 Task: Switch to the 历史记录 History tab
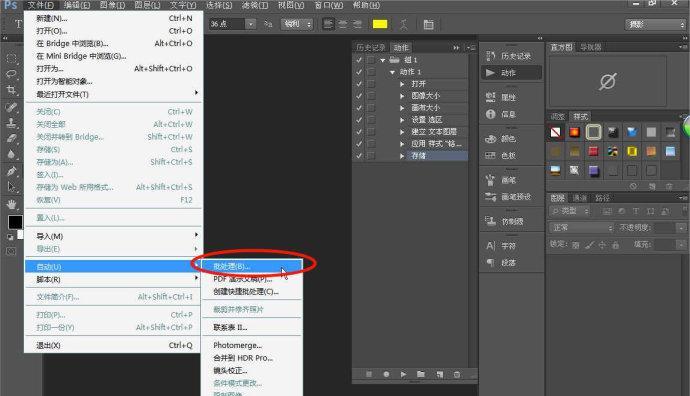371,47
